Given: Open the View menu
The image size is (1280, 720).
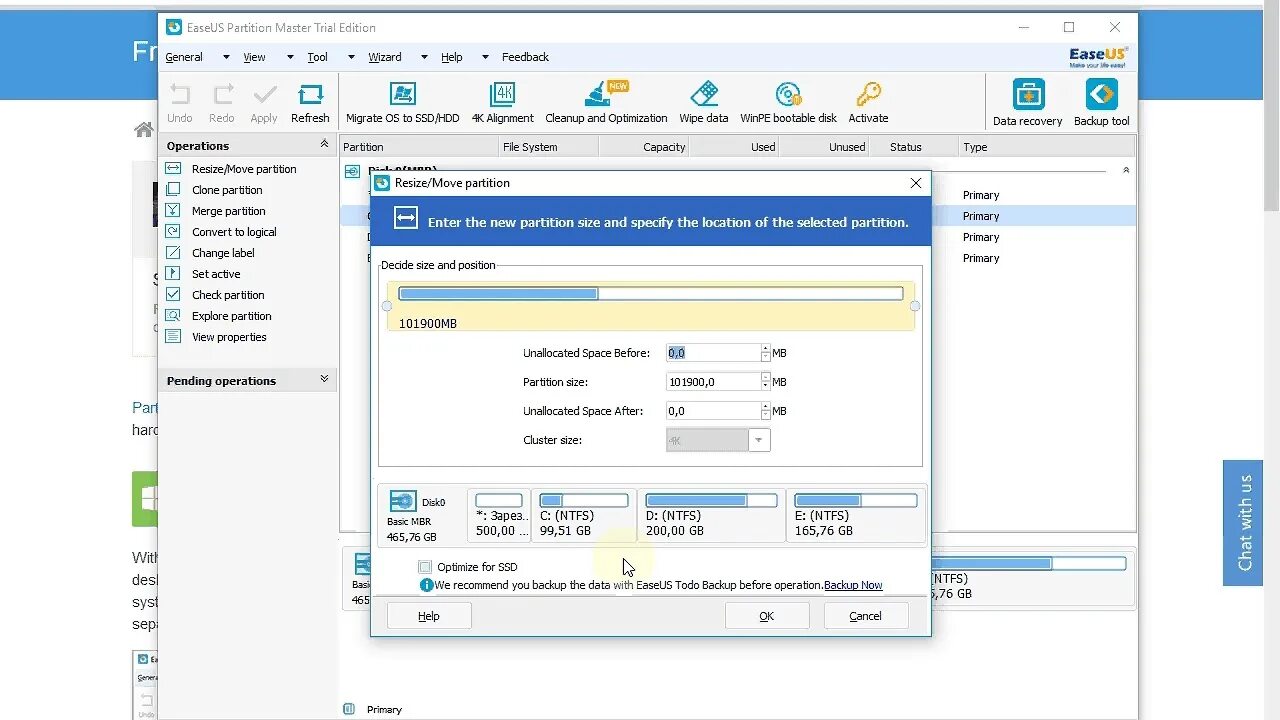Looking at the screenshot, I should click(254, 57).
